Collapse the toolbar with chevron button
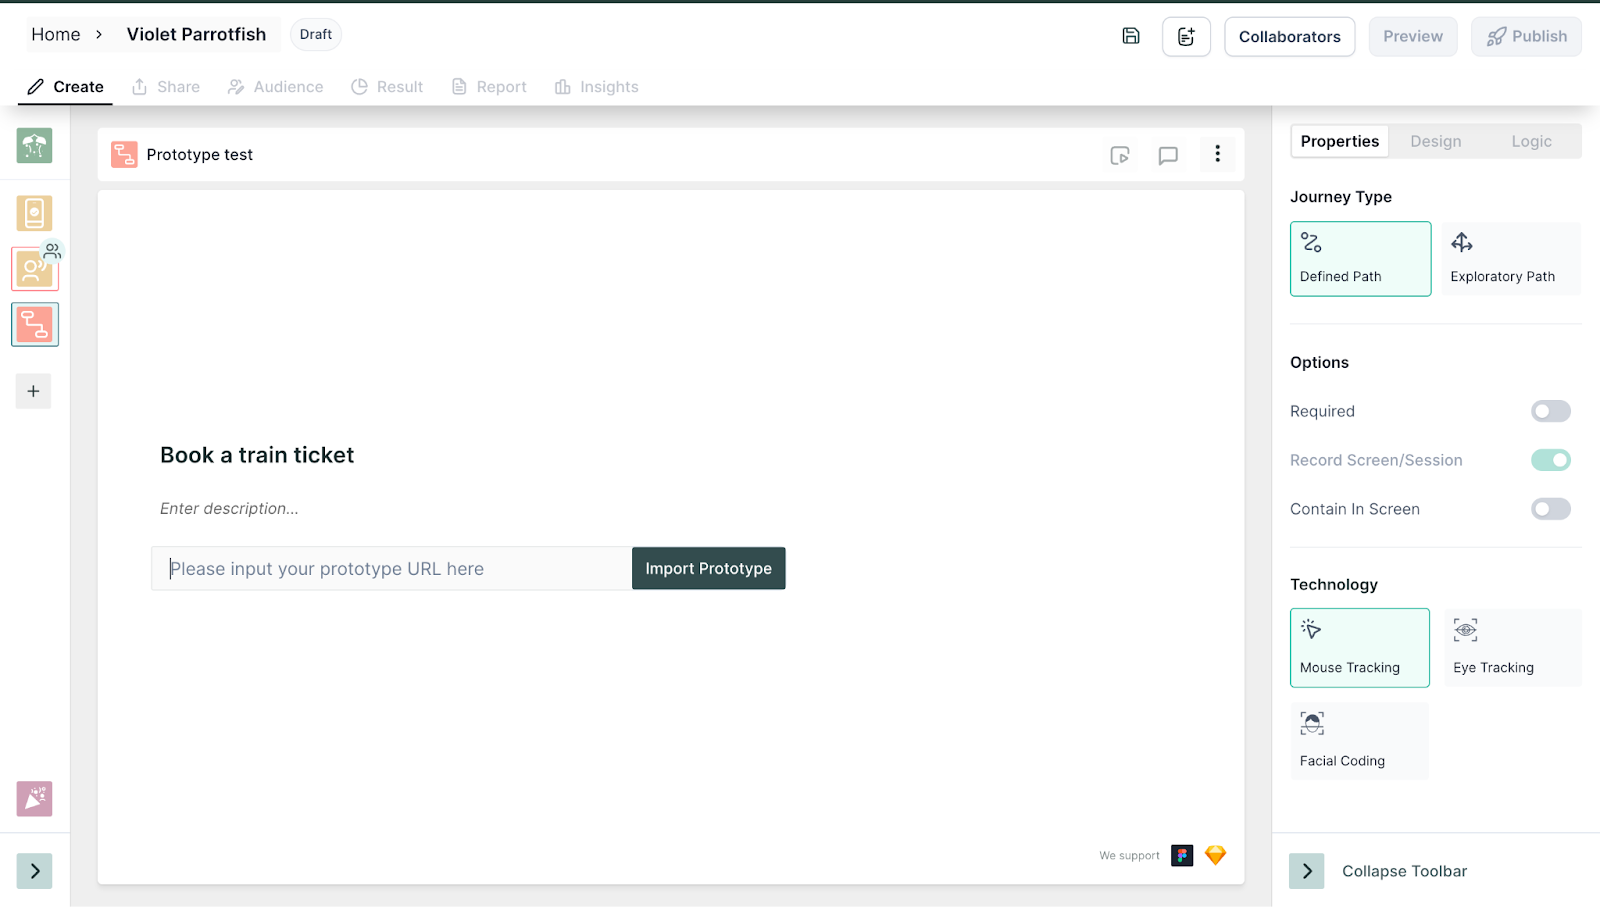 click(x=1306, y=871)
